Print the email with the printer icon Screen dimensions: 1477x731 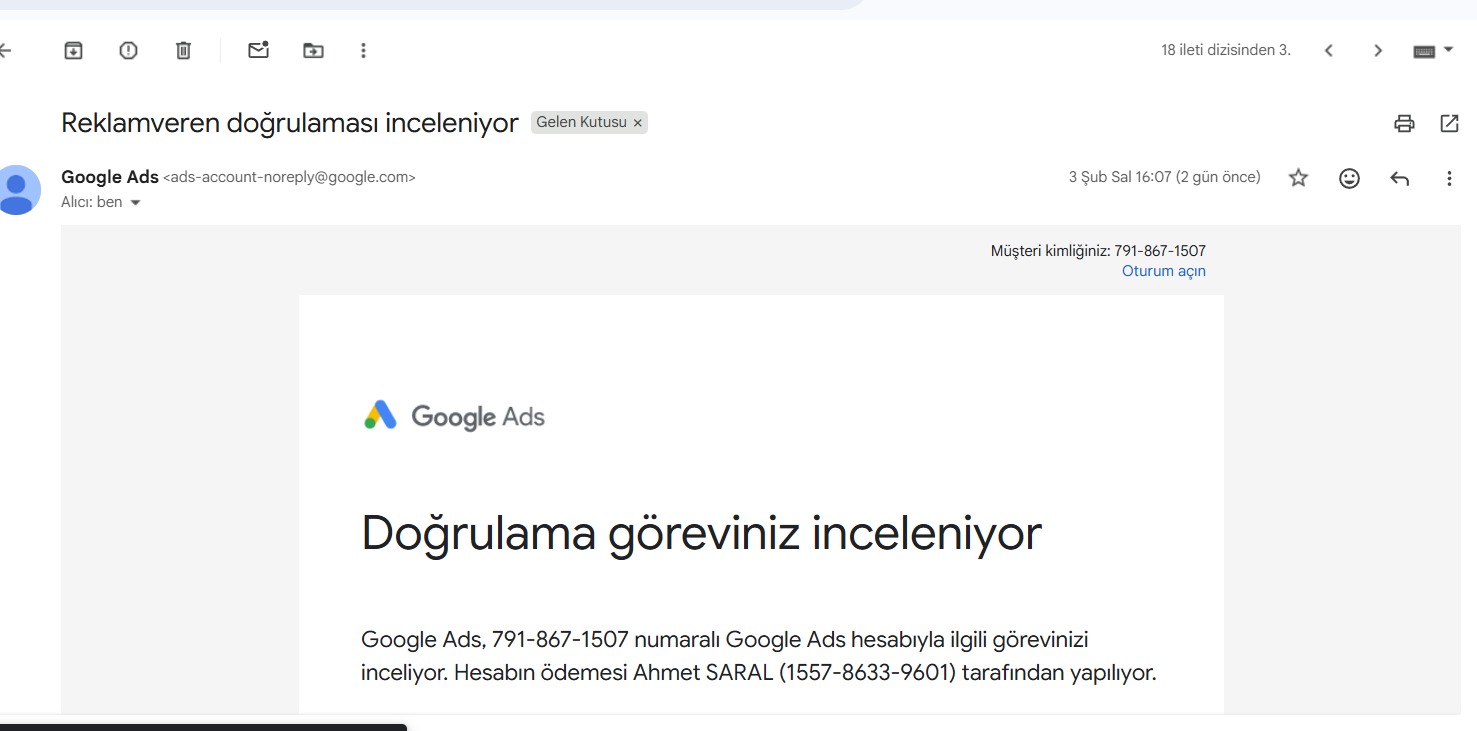pos(1404,123)
